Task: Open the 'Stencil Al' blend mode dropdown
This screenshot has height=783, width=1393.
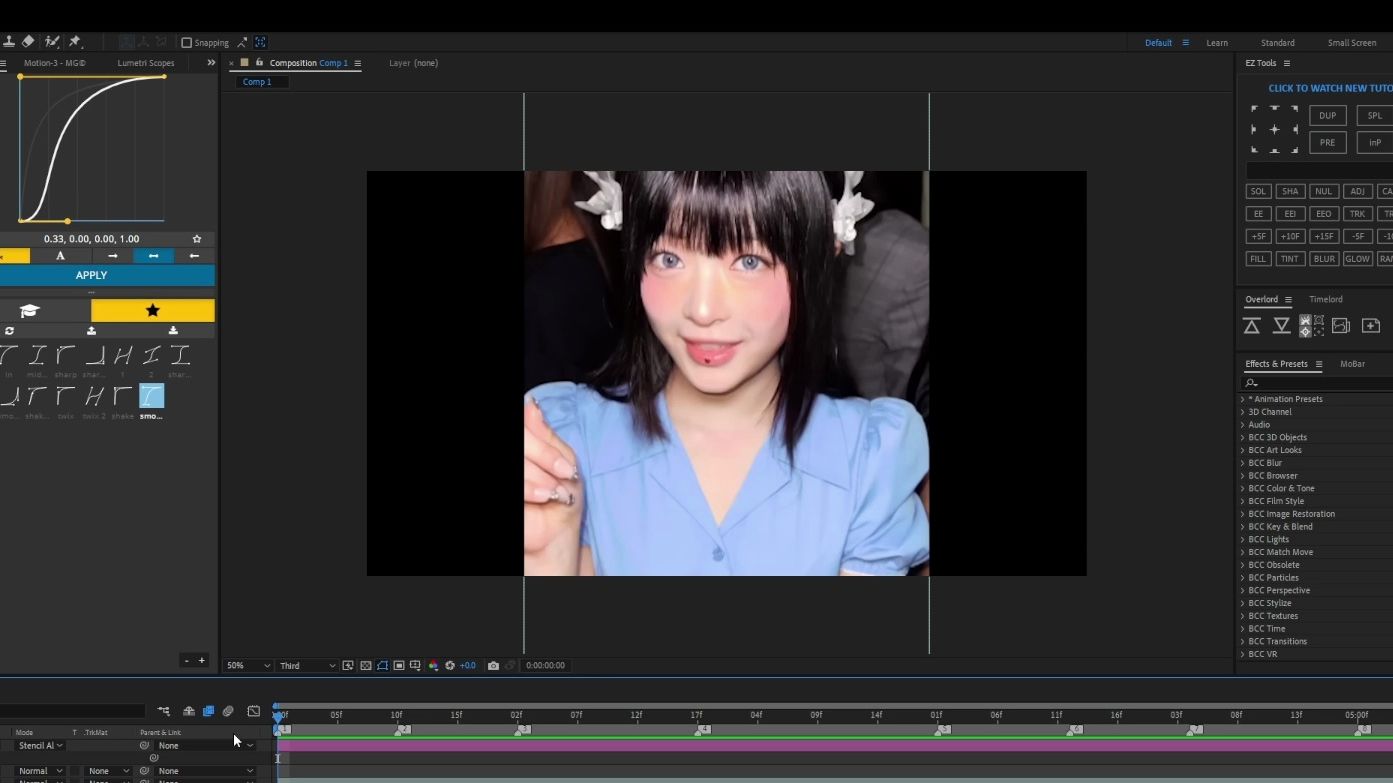Action: tap(41, 746)
